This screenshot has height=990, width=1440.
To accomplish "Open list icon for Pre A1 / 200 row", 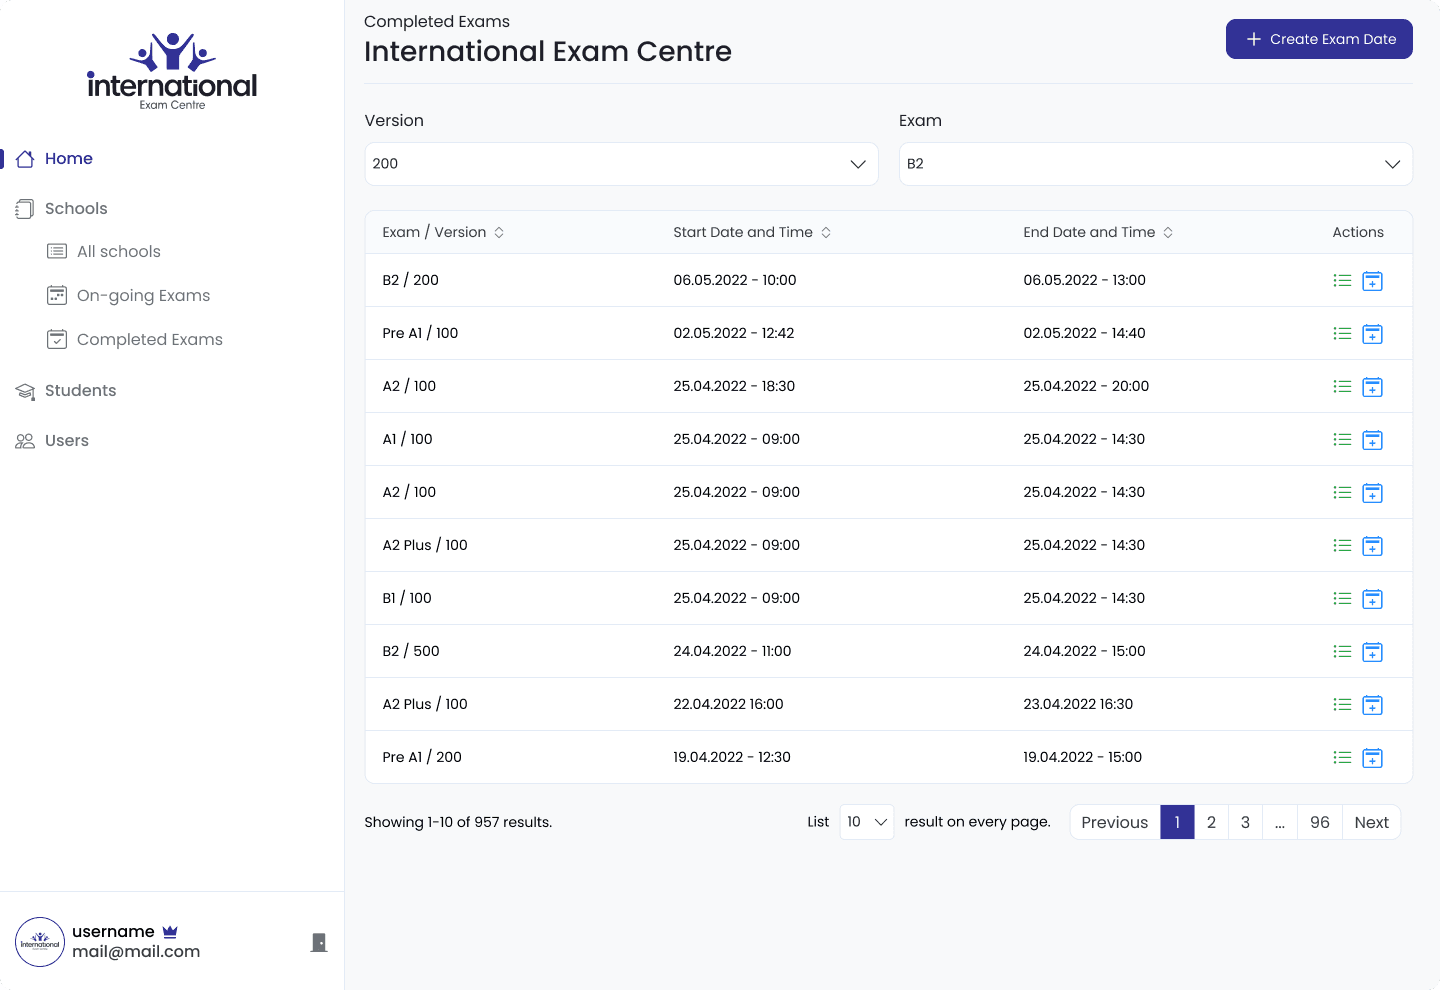I will tap(1342, 758).
